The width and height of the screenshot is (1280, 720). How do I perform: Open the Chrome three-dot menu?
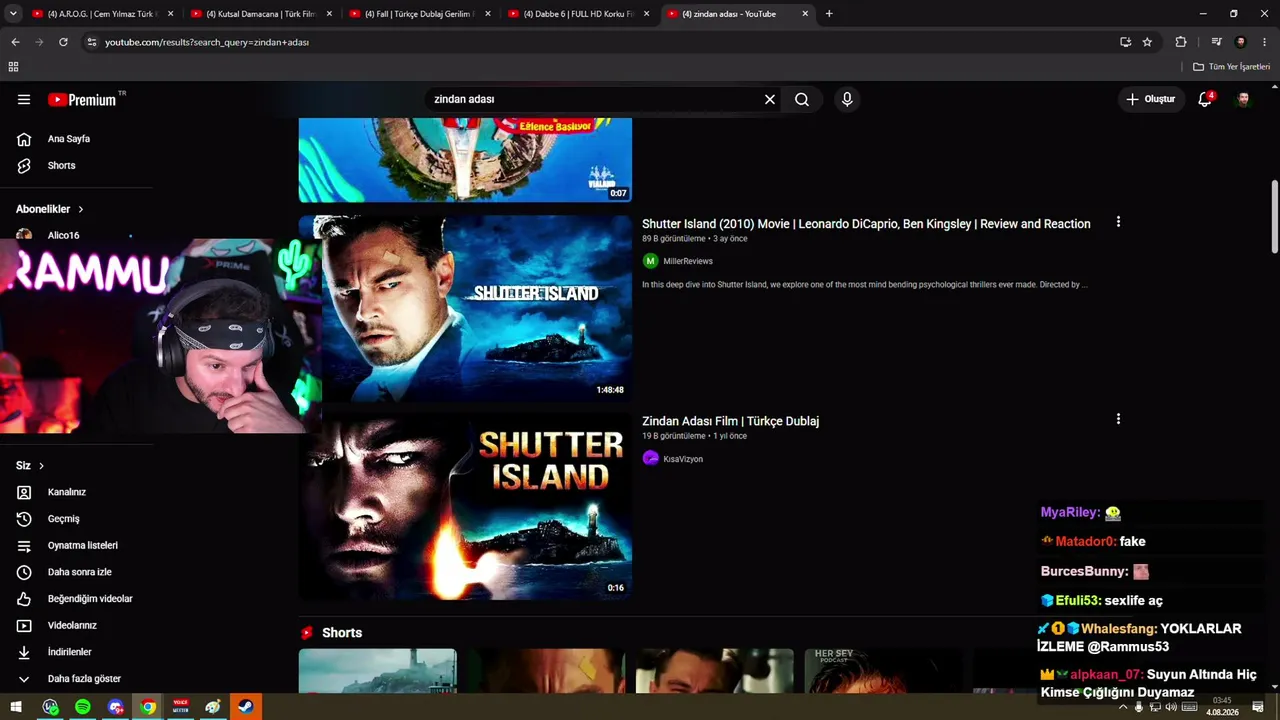click(x=1266, y=42)
